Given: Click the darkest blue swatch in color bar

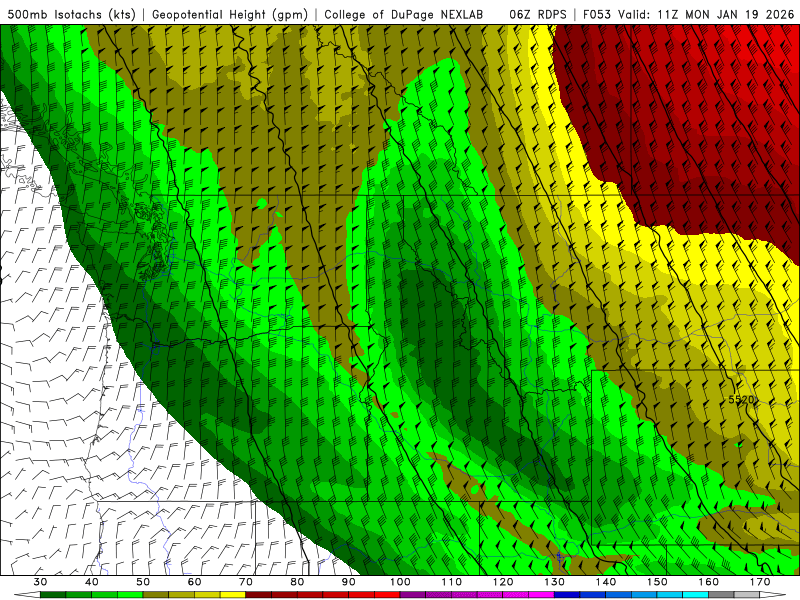Looking at the screenshot, I should pos(567,594).
